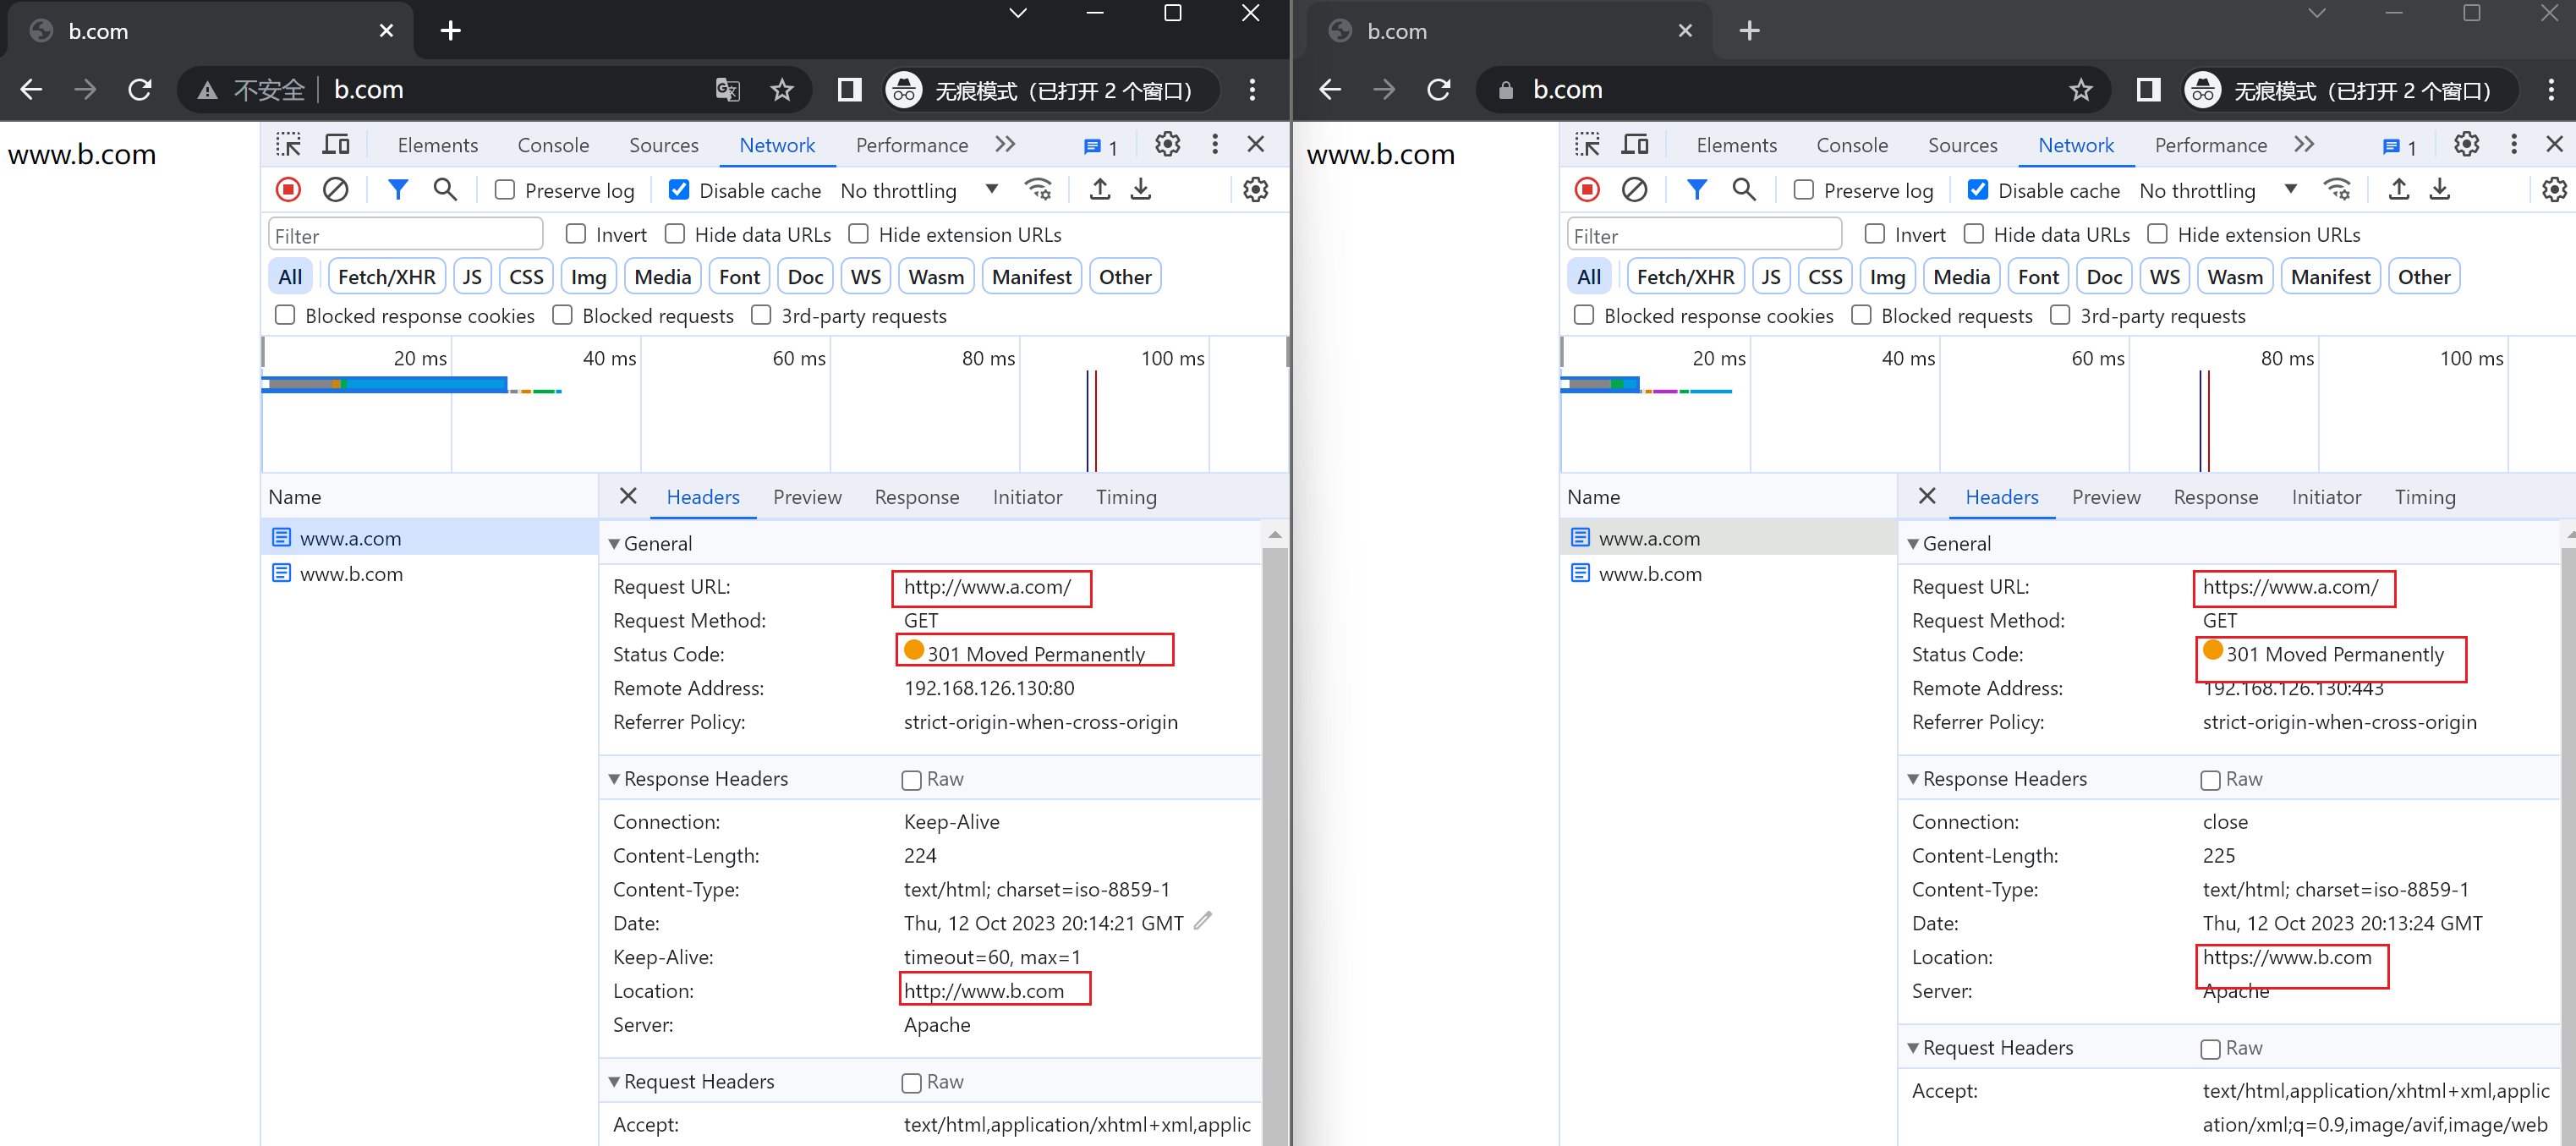Image resolution: width=2576 pixels, height=1146 pixels.
Task: Open Console tab in right DevTools
Action: (x=1851, y=145)
